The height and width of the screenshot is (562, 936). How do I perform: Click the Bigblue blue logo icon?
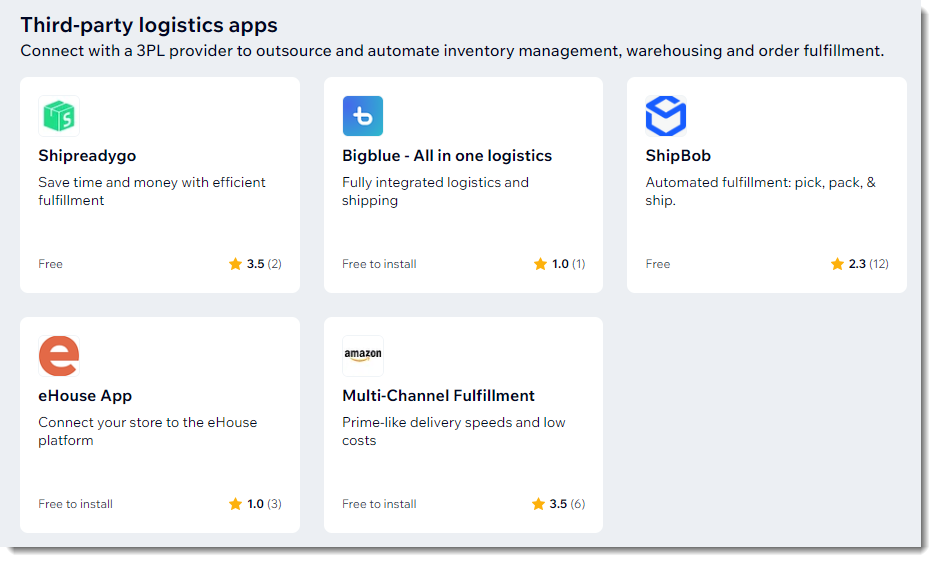point(362,116)
